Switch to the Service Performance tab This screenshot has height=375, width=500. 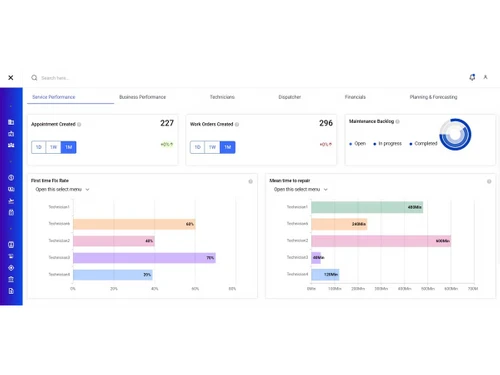pos(54,97)
